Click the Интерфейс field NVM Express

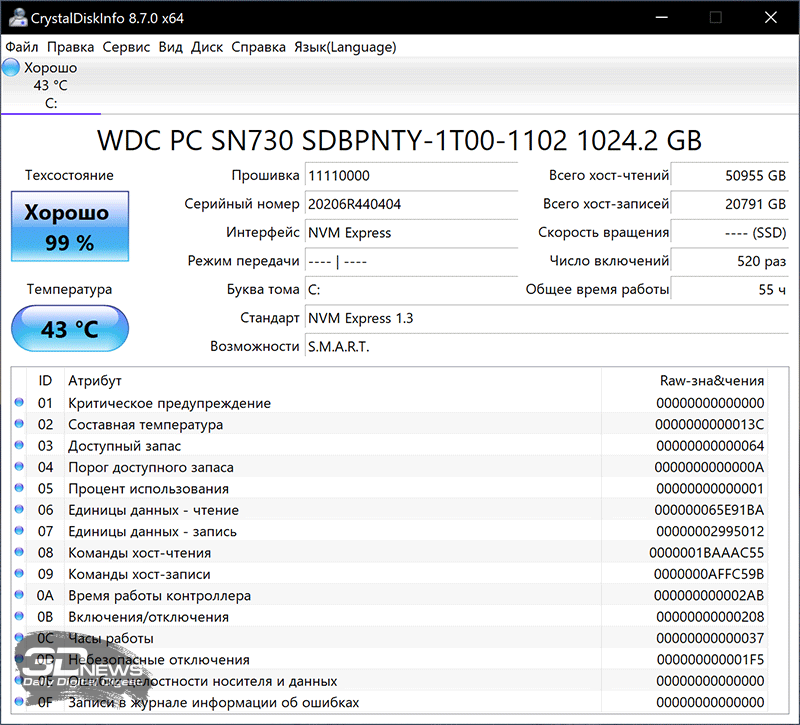[411, 233]
